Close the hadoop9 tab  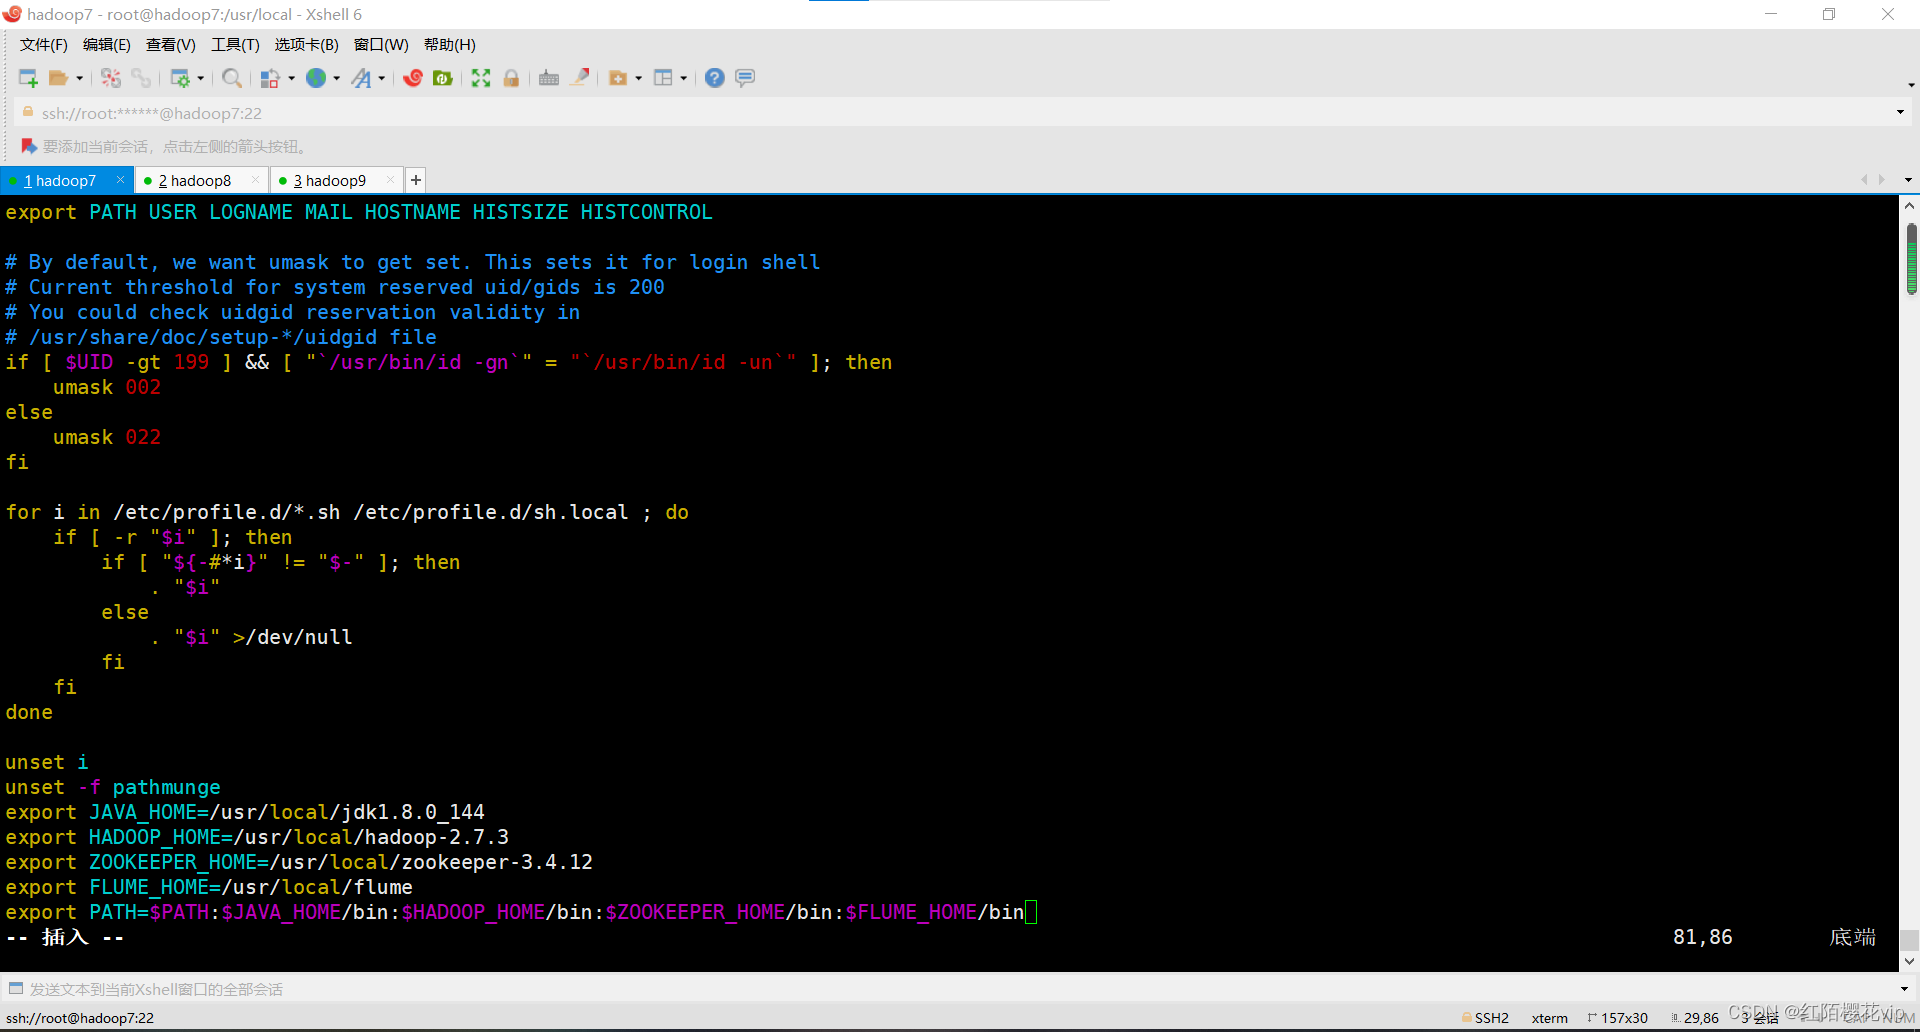click(390, 180)
